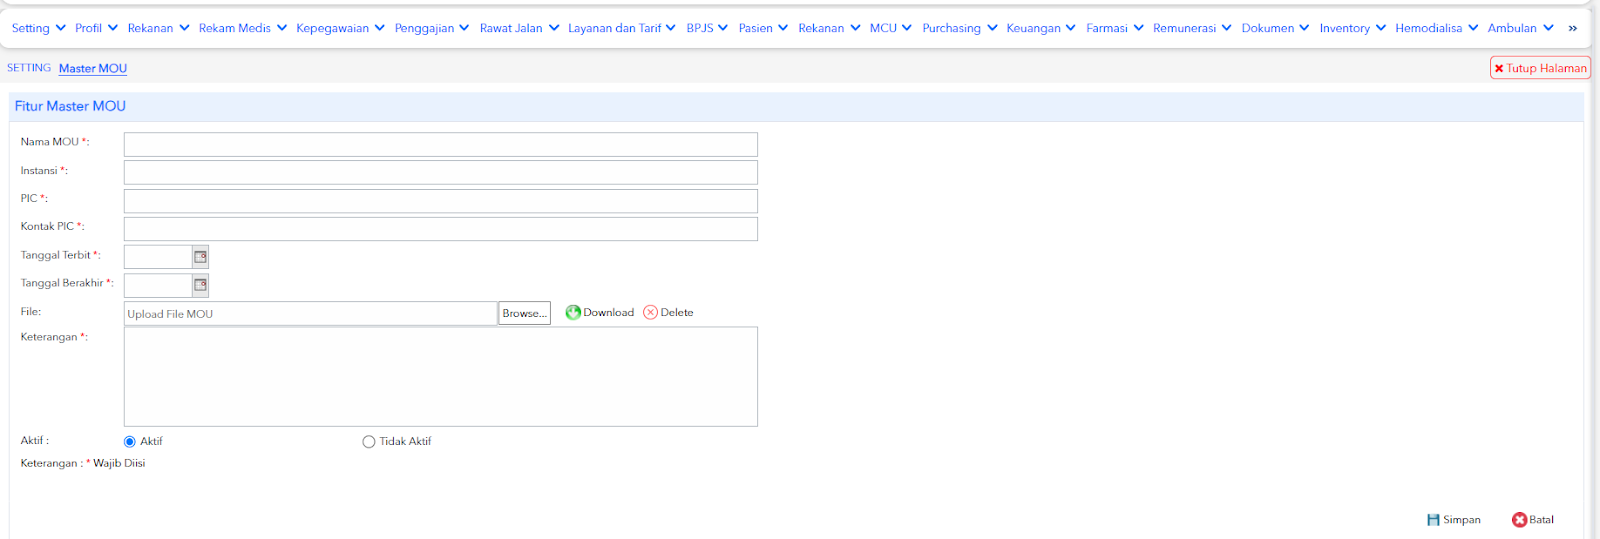The width and height of the screenshot is (1600, 539).
Task: Click the red Delete icon
Action: (x=650, y=312)
